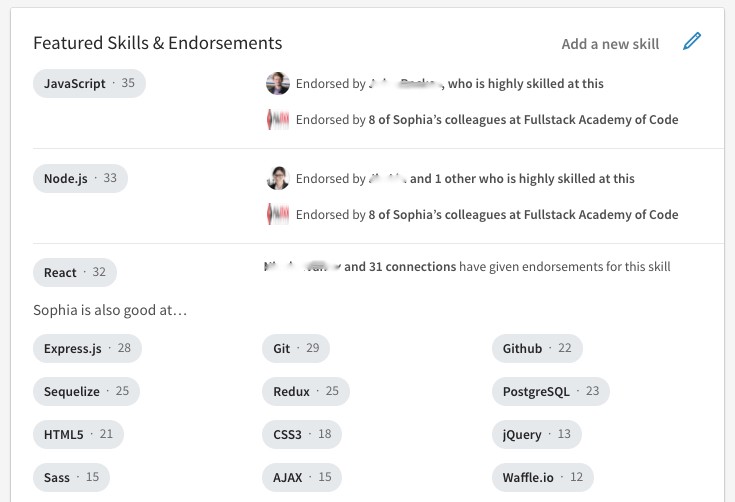Click the jQuery skill pill
Viewport: 735px width, 502px height.
coord(536,435)
